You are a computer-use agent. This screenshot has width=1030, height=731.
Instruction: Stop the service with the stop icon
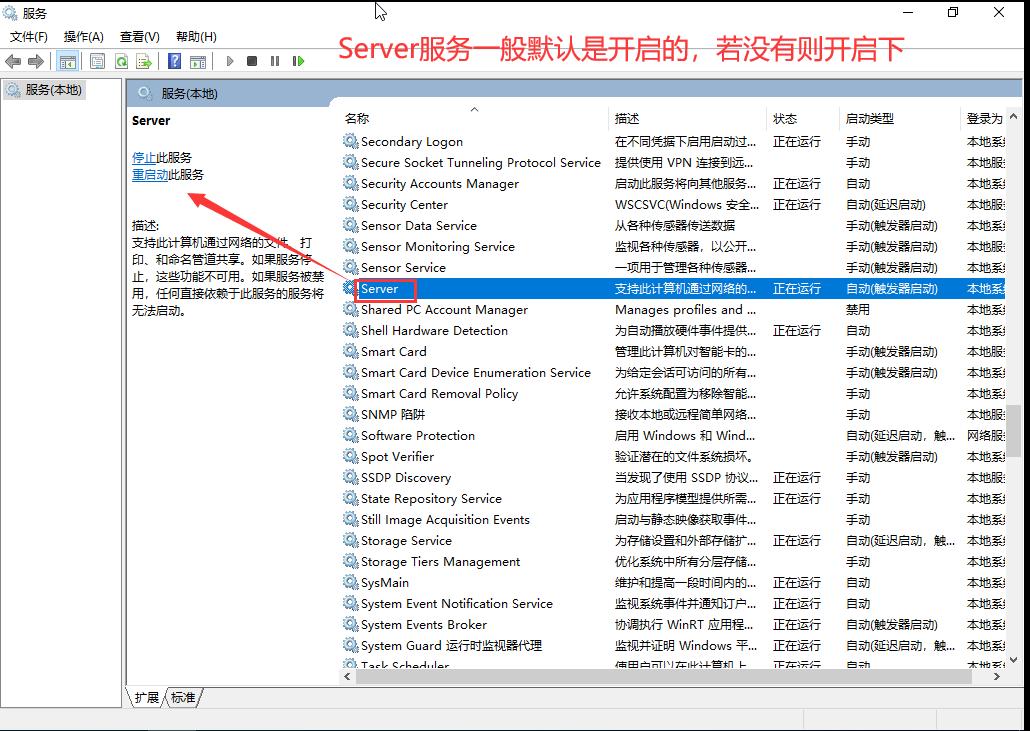[x=252, y=61]
